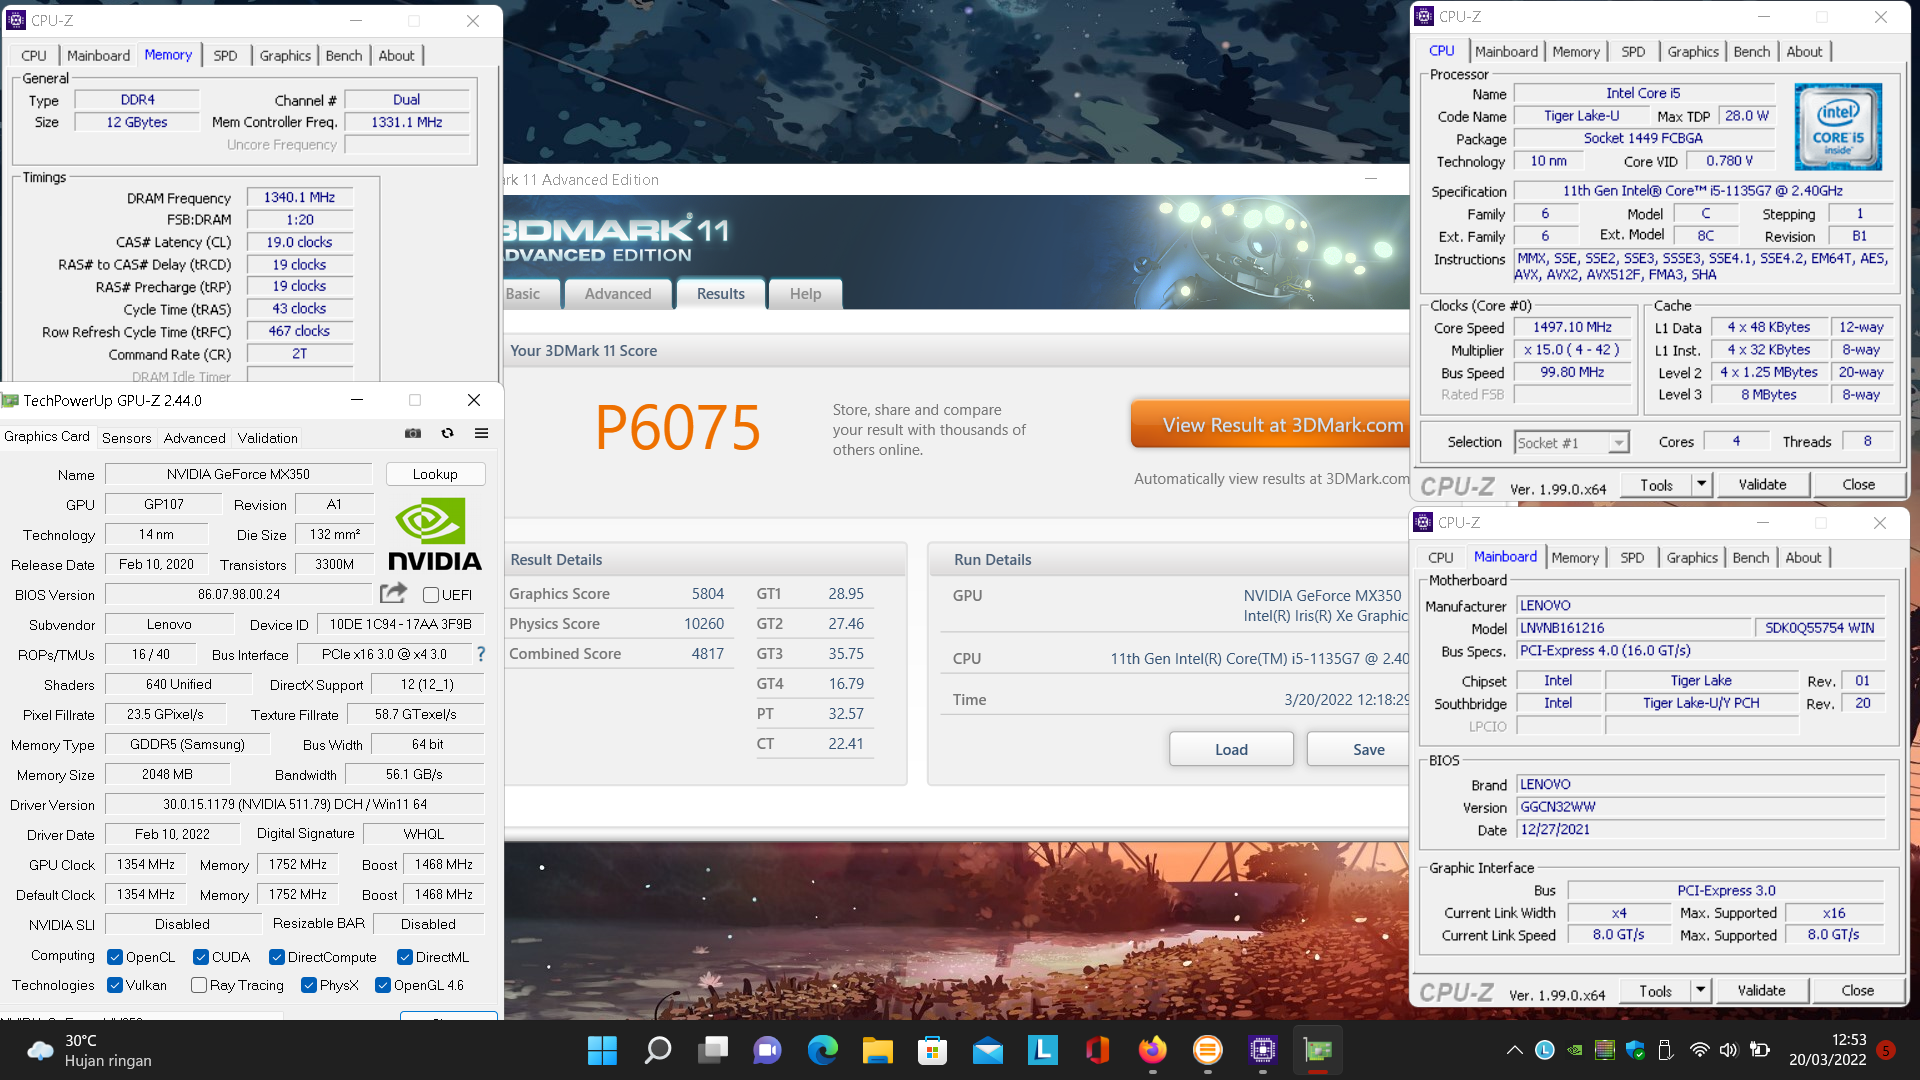The height and width of the screenshot is (1080, 1920).
Task: Click the GPU-Z refresh icon
Action: [x=447, y=433]
